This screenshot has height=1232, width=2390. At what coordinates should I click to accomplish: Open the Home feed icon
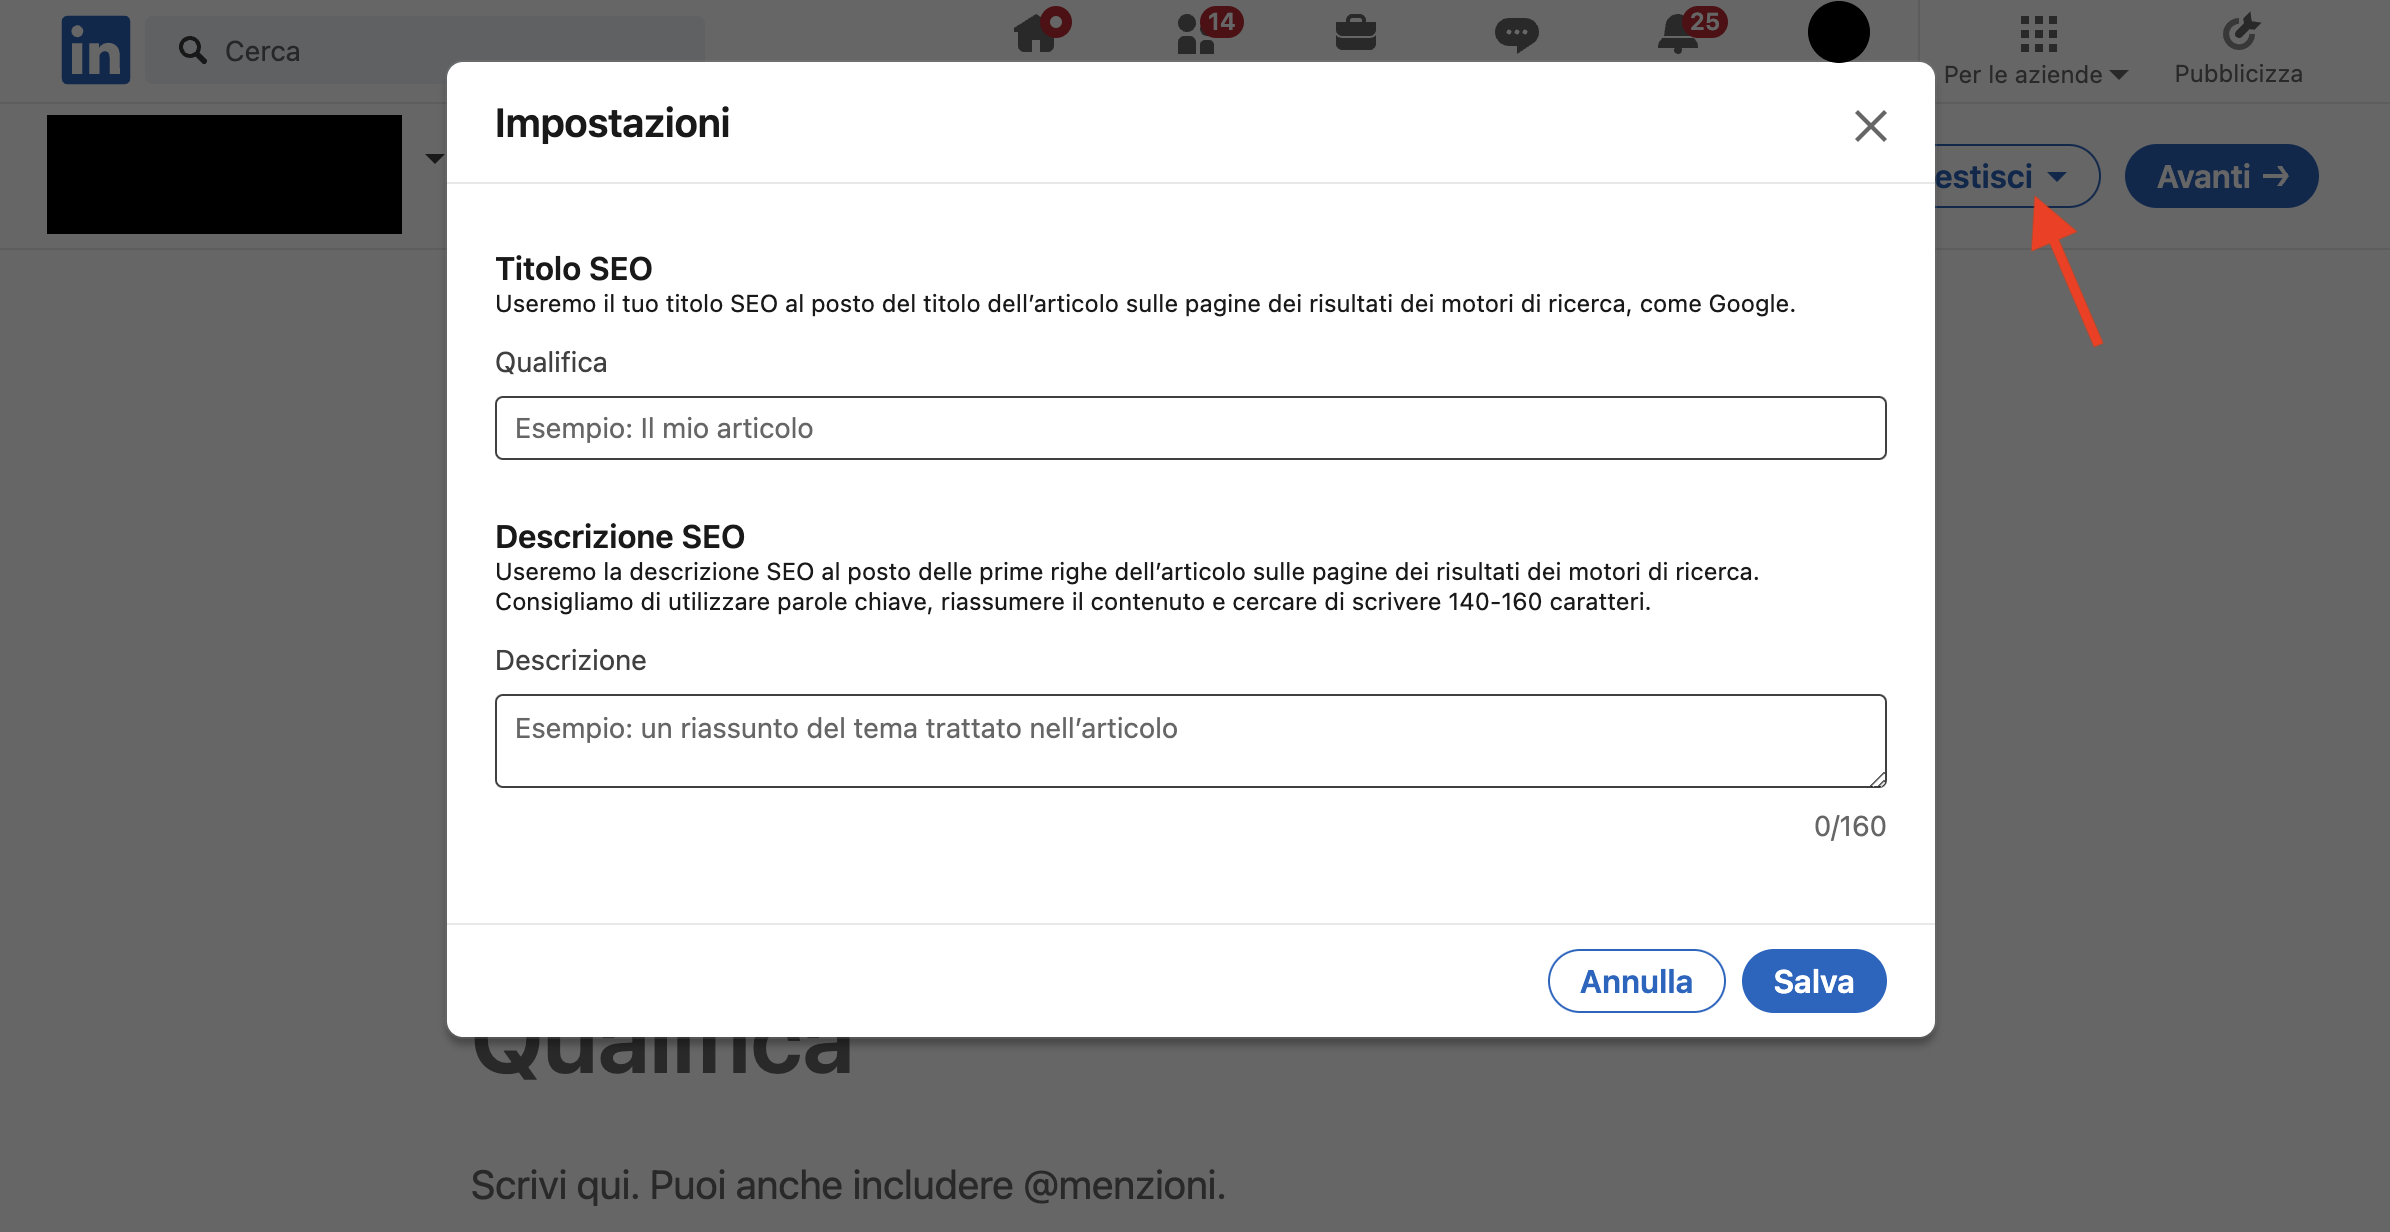[x=1036, y=34]
